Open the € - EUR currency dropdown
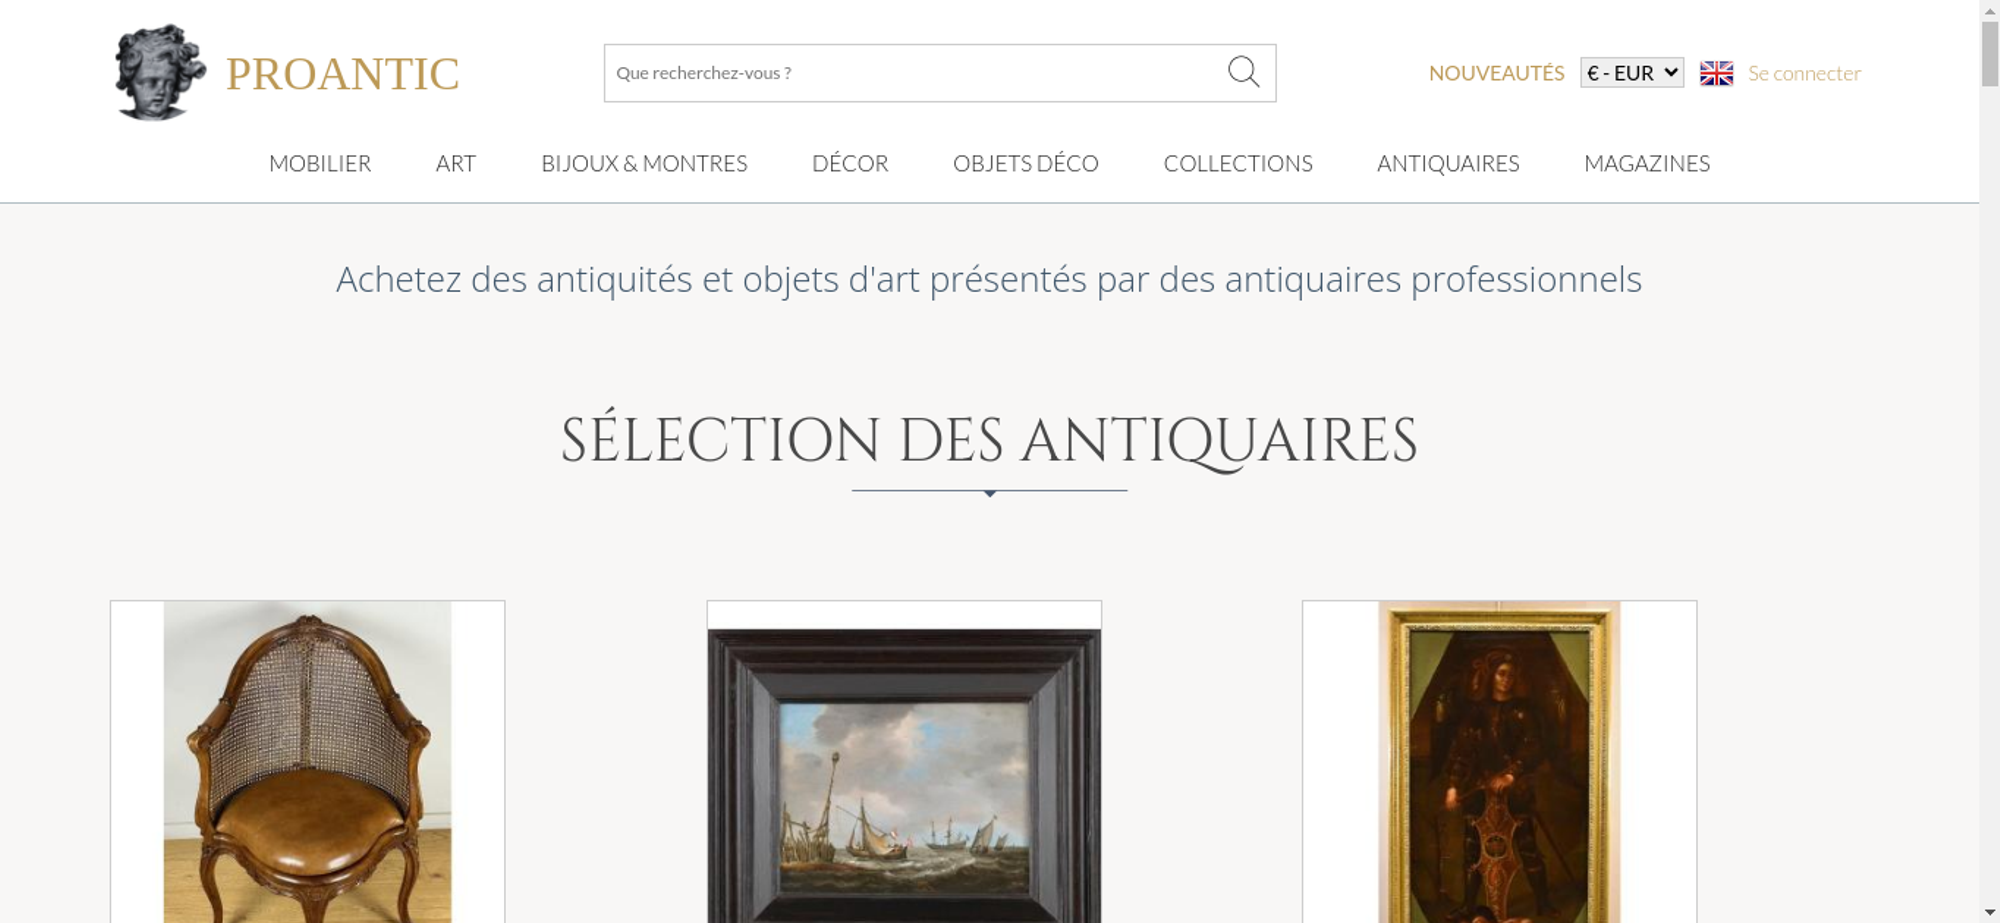Viewport: 2000px width, 923px height. (x=1632, y=73)
